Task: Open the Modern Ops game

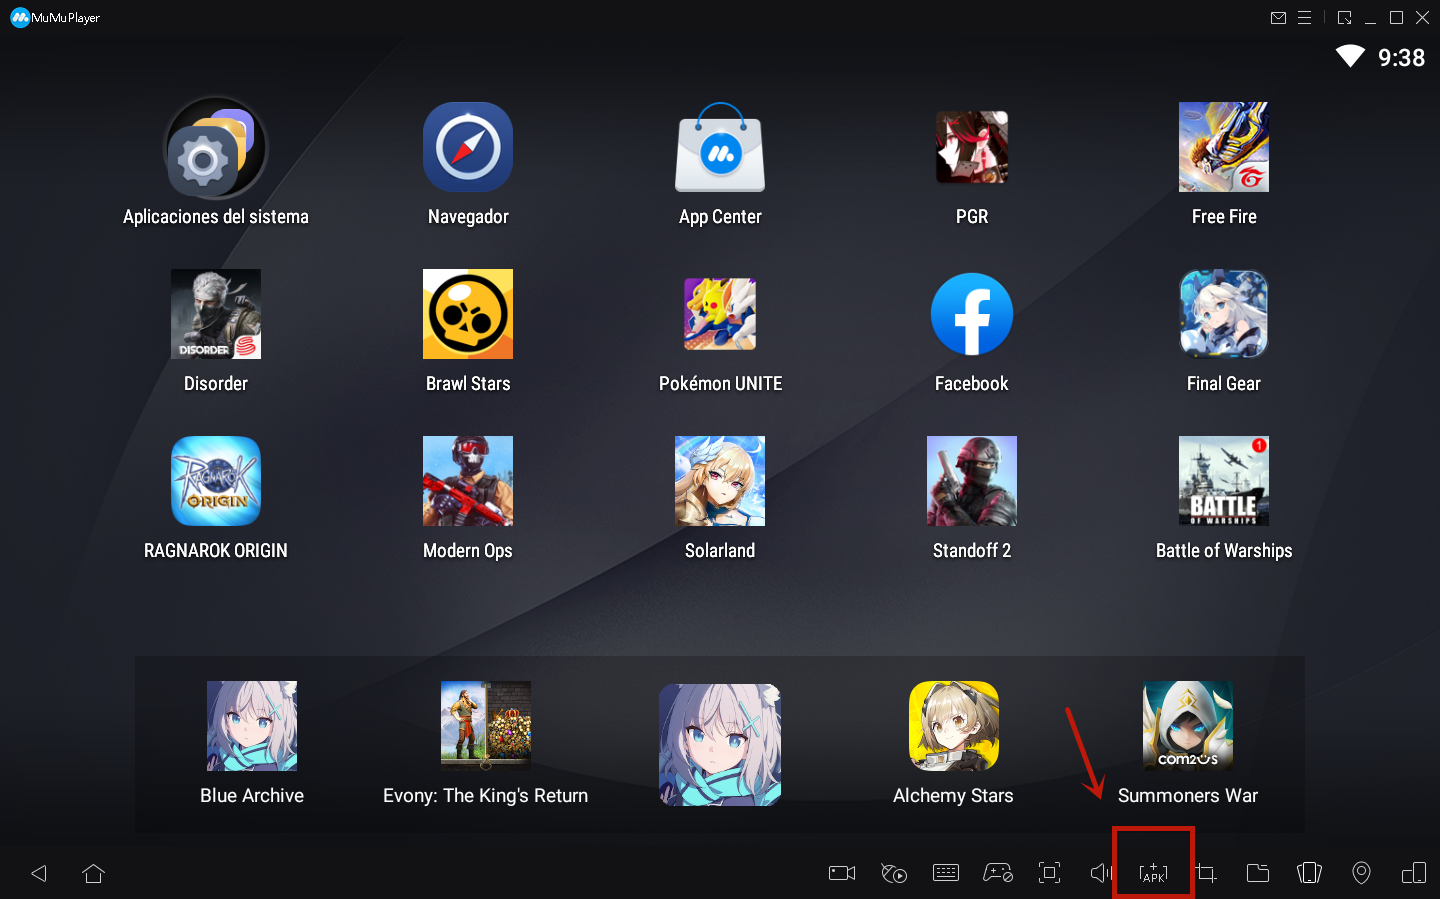Action: (468, 481)
